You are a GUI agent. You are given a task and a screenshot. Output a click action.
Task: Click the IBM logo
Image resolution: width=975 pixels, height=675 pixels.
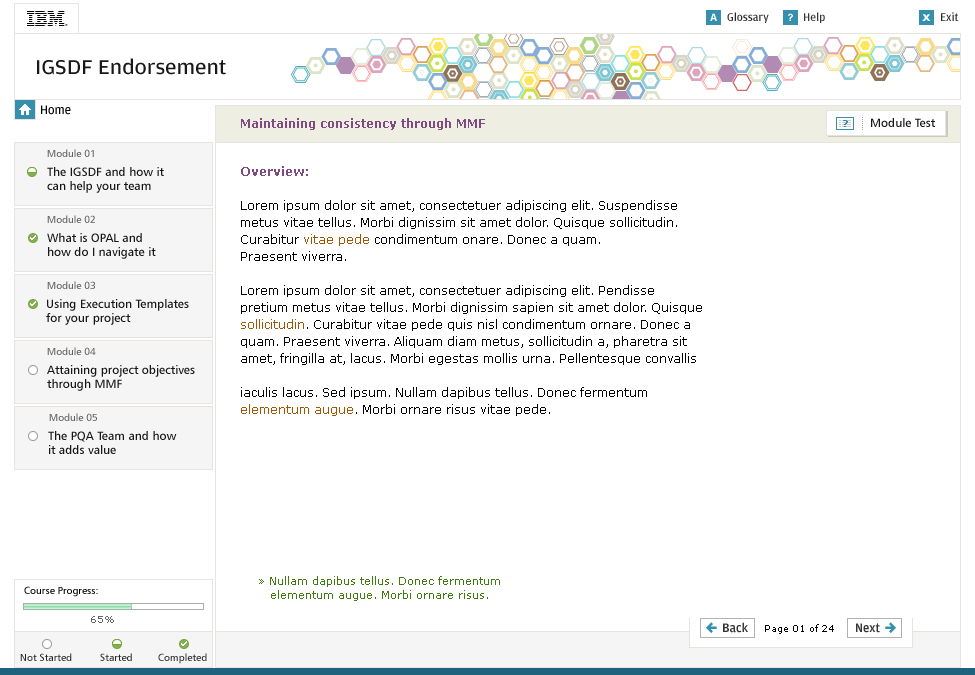(x=46, y=19)
